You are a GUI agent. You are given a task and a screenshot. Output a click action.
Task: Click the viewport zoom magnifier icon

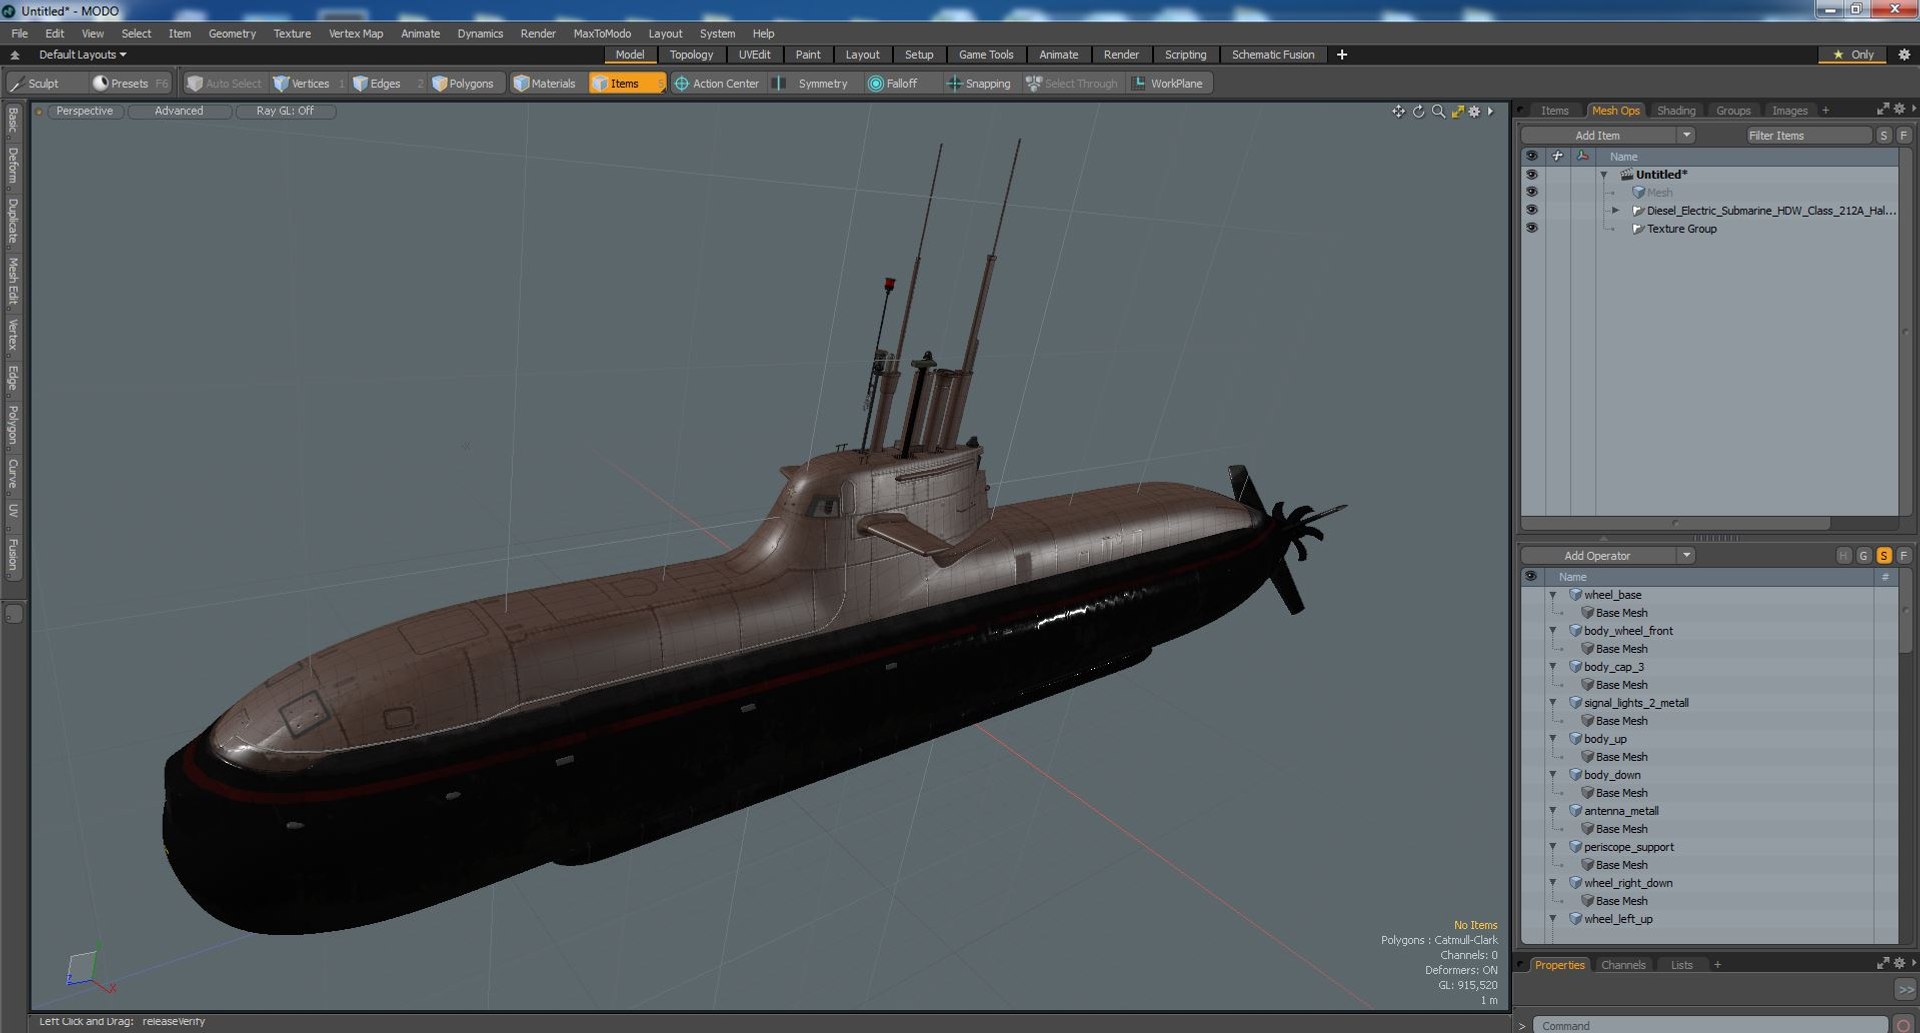coord(1438,111)
